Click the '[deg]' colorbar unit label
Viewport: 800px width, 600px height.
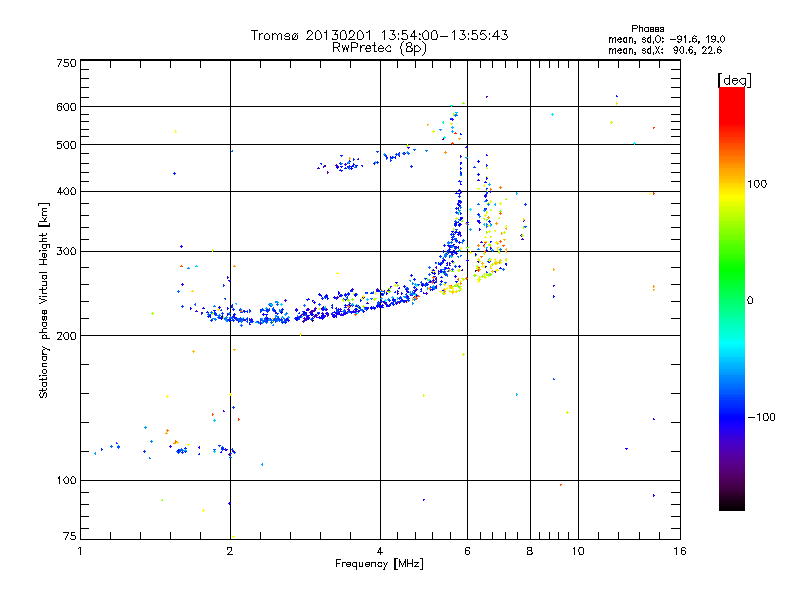coord(734,80)
